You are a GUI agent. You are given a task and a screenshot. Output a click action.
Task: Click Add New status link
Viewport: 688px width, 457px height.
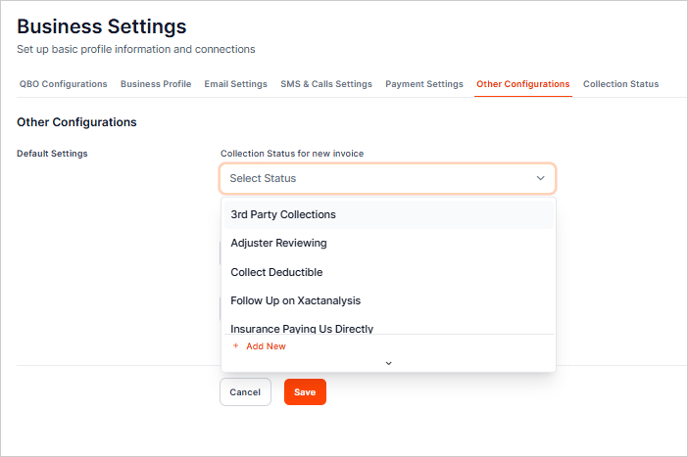265,346
